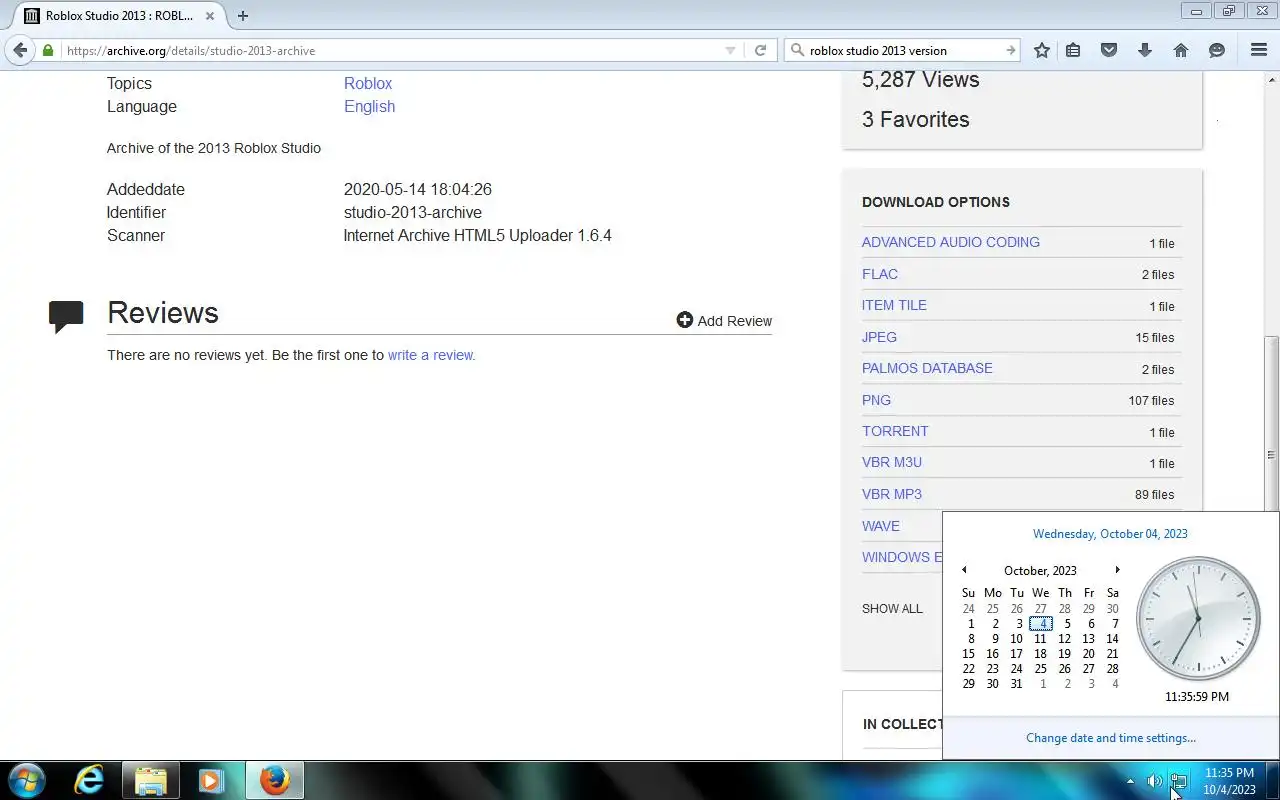This screenshot has width=1280, height=800.
Task: Open the English language link
Action: pyautogui.click(x=369, y=107)
